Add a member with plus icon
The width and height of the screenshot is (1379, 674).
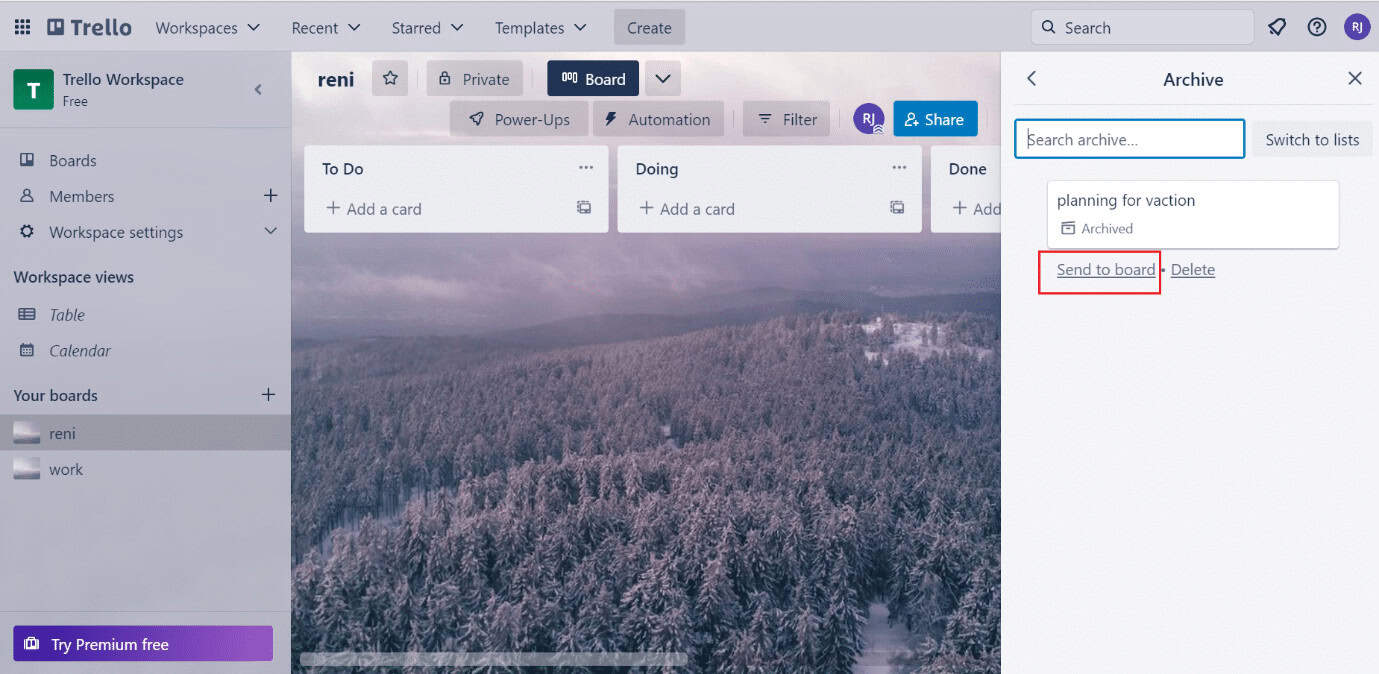270,196
